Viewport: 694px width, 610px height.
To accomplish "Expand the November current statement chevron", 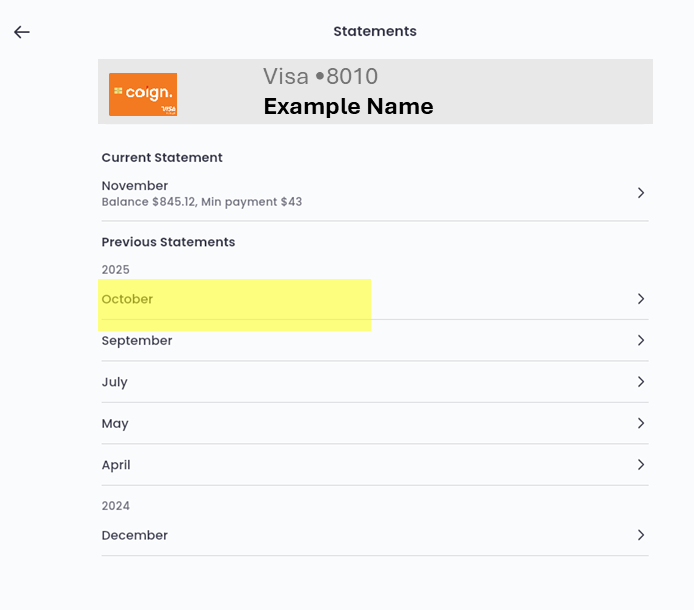I will pos(641,193).
